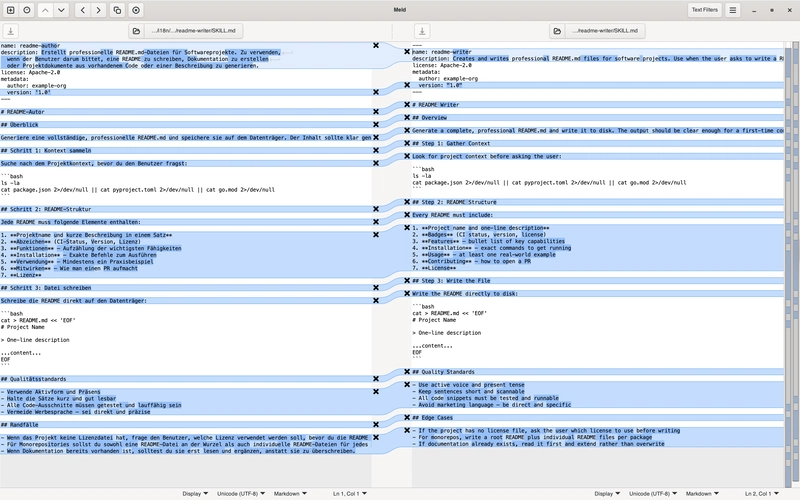This screenshot has height=500, width=800.
Task: Open the main hamburger menu
Action: [x=733, y=10]
